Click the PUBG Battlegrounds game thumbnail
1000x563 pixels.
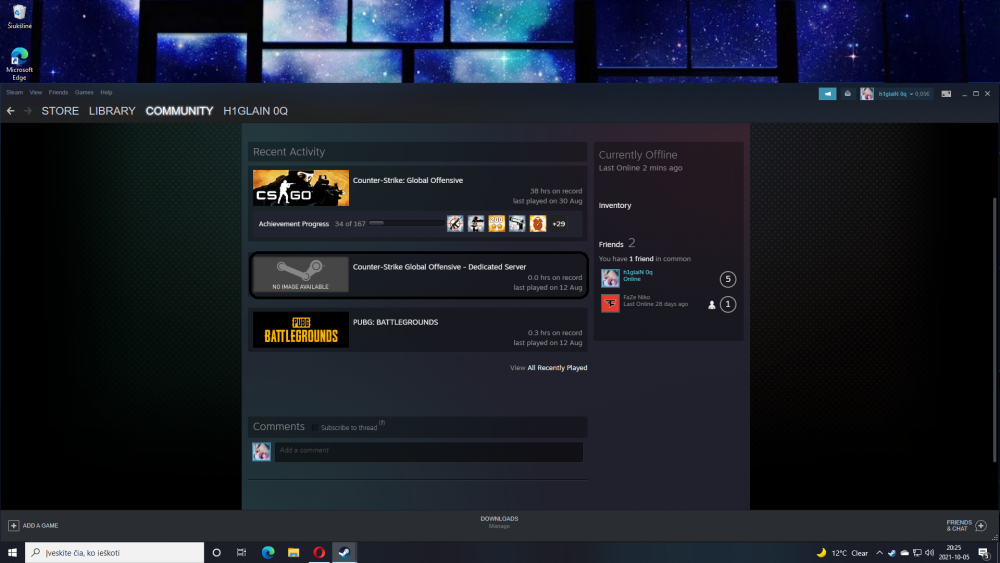301,330
